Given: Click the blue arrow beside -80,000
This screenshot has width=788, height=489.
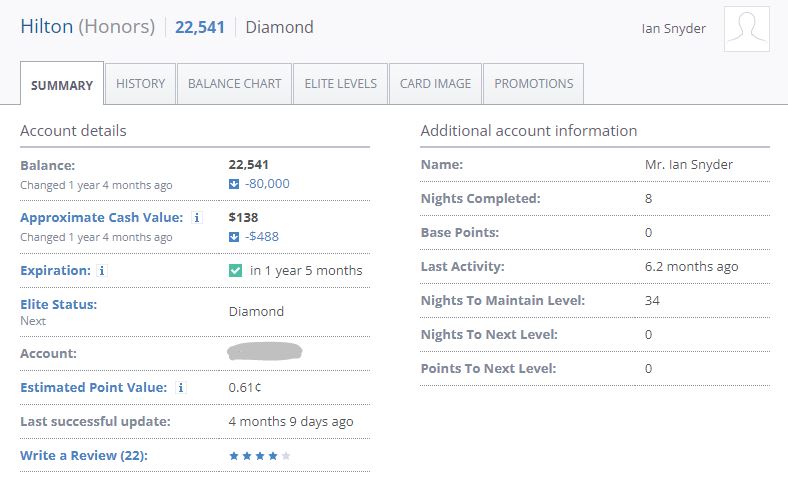Looking at the screenshot, I should (x=234, y=183).
